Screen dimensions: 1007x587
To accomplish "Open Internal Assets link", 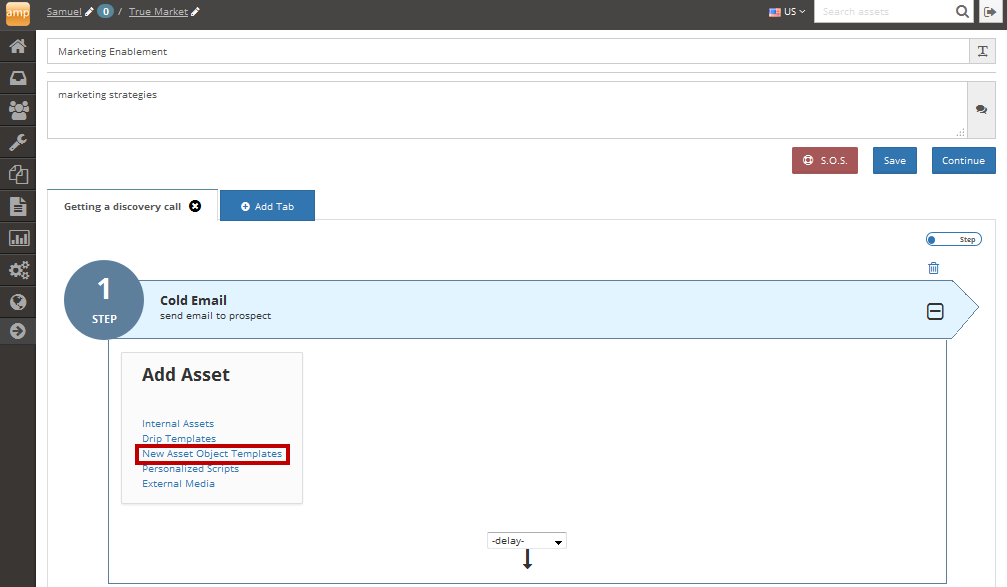I will 178,424.
